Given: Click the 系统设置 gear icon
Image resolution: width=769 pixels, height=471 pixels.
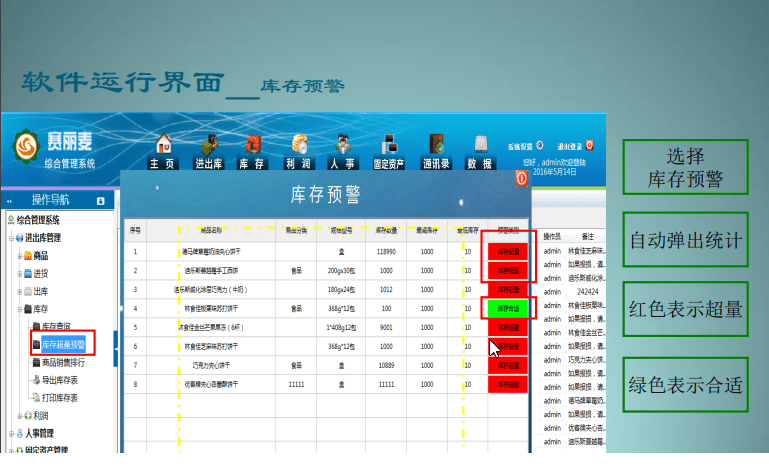Looking at the screenshot, I should click(539, 146).
